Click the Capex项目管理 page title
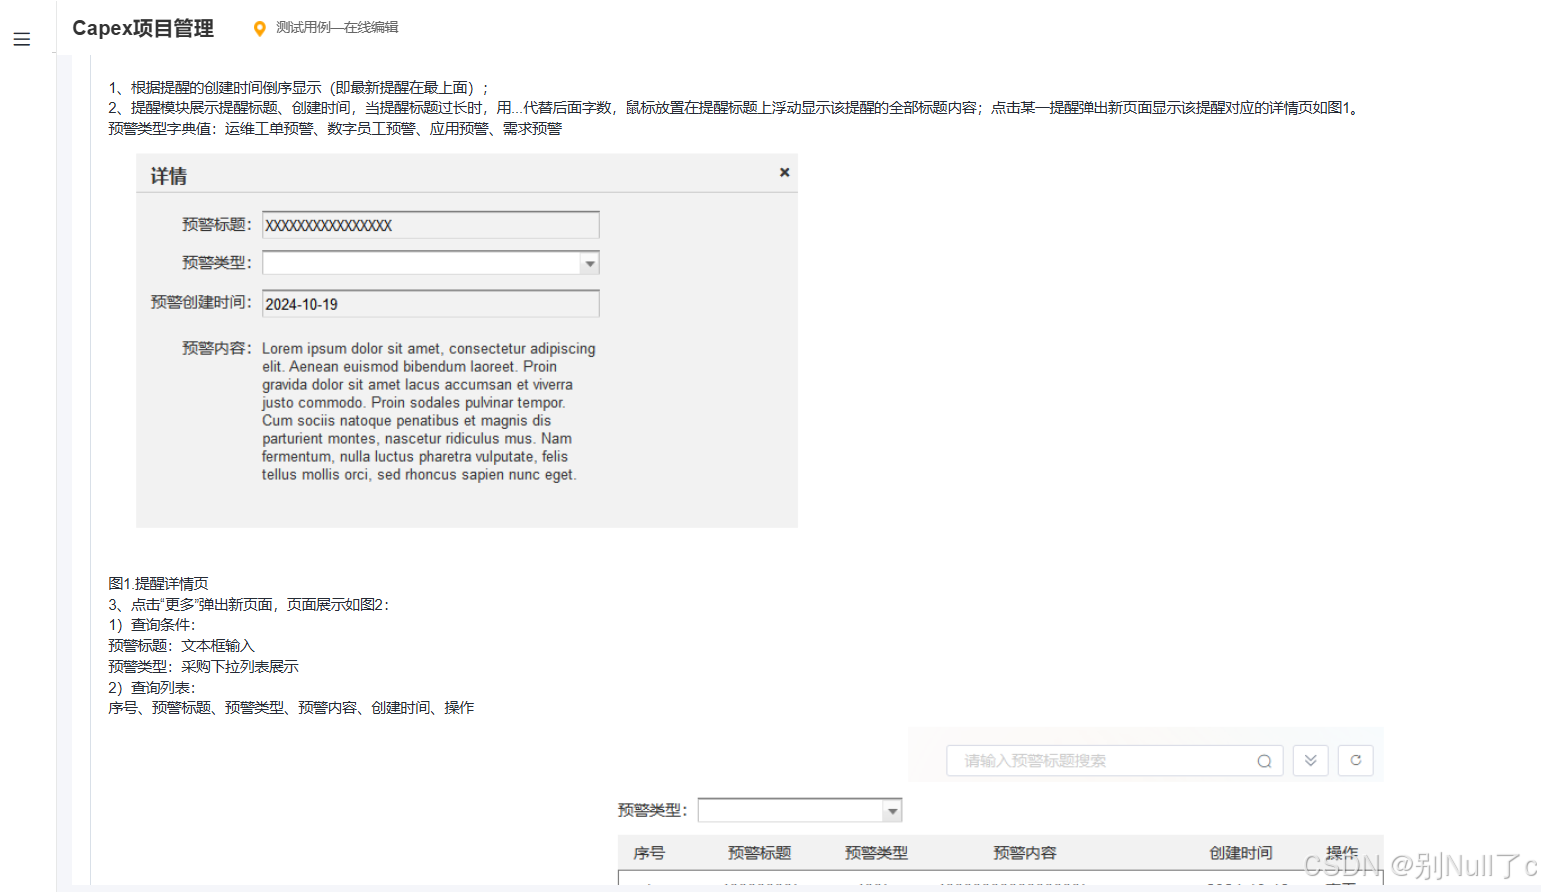Image resolution: width=1541 pixels, height=892 pixels. pyautogui.click(x=142, y=29)
